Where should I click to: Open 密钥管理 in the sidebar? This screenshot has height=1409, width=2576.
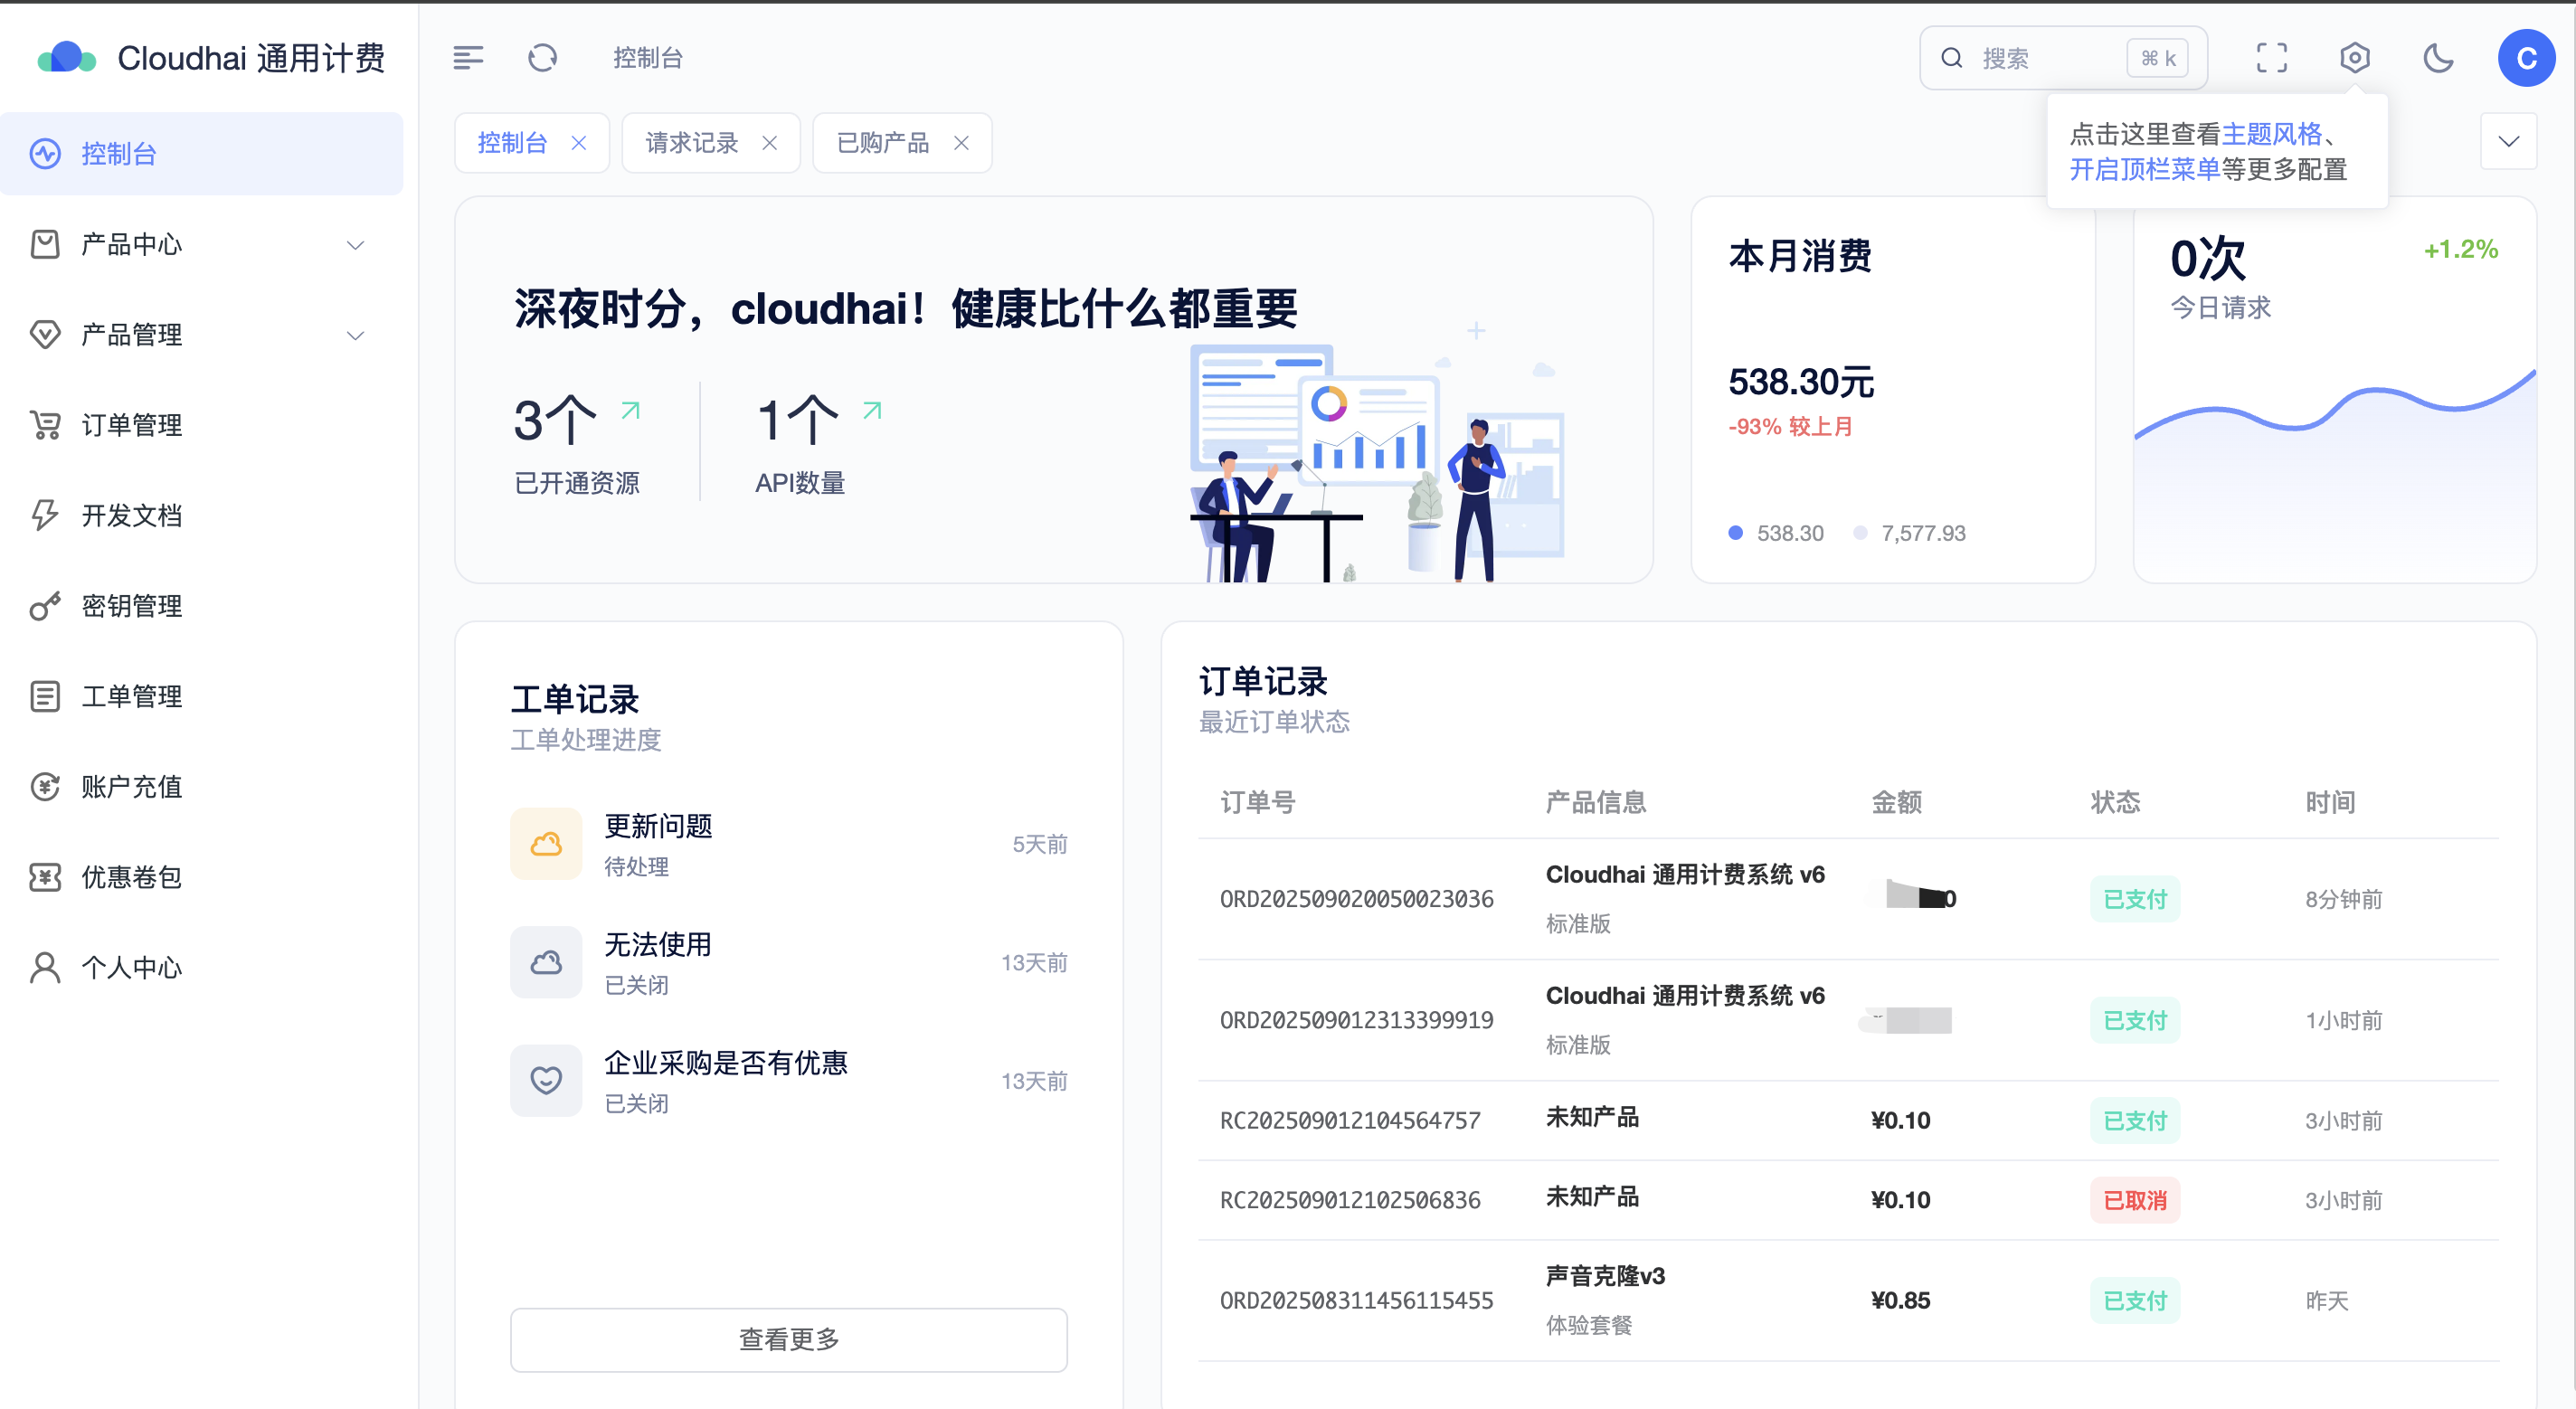tap(201, 606)
